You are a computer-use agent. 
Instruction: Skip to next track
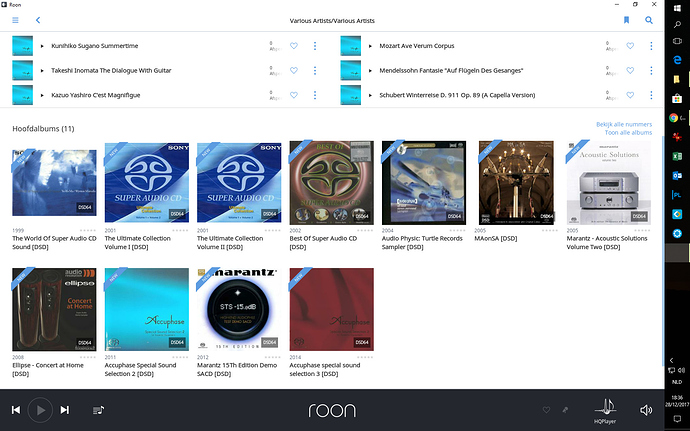click(65, 410)
